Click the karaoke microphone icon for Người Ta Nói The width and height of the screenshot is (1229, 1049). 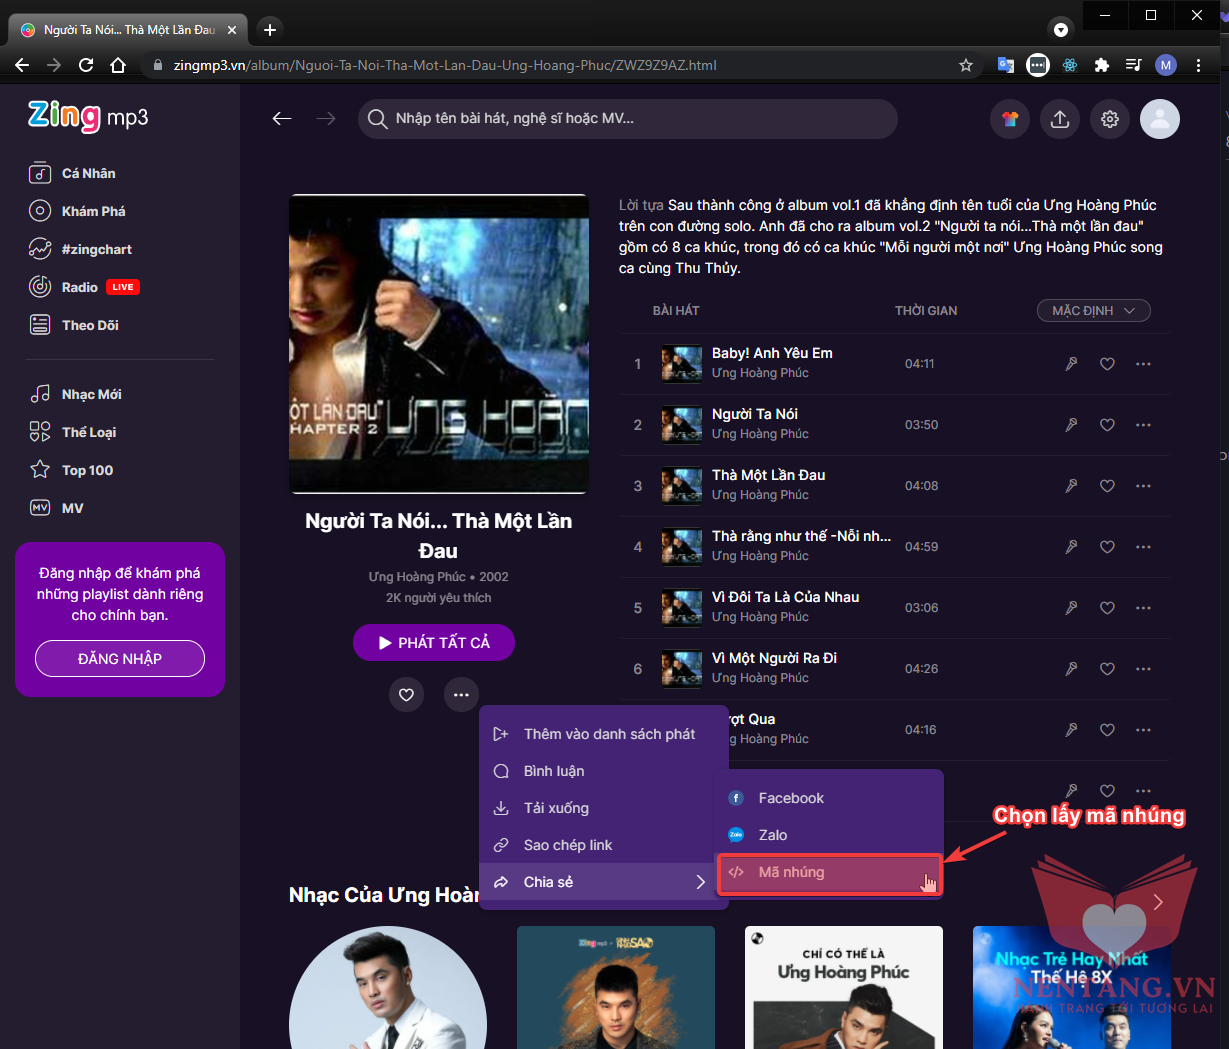coord(1071,425)
